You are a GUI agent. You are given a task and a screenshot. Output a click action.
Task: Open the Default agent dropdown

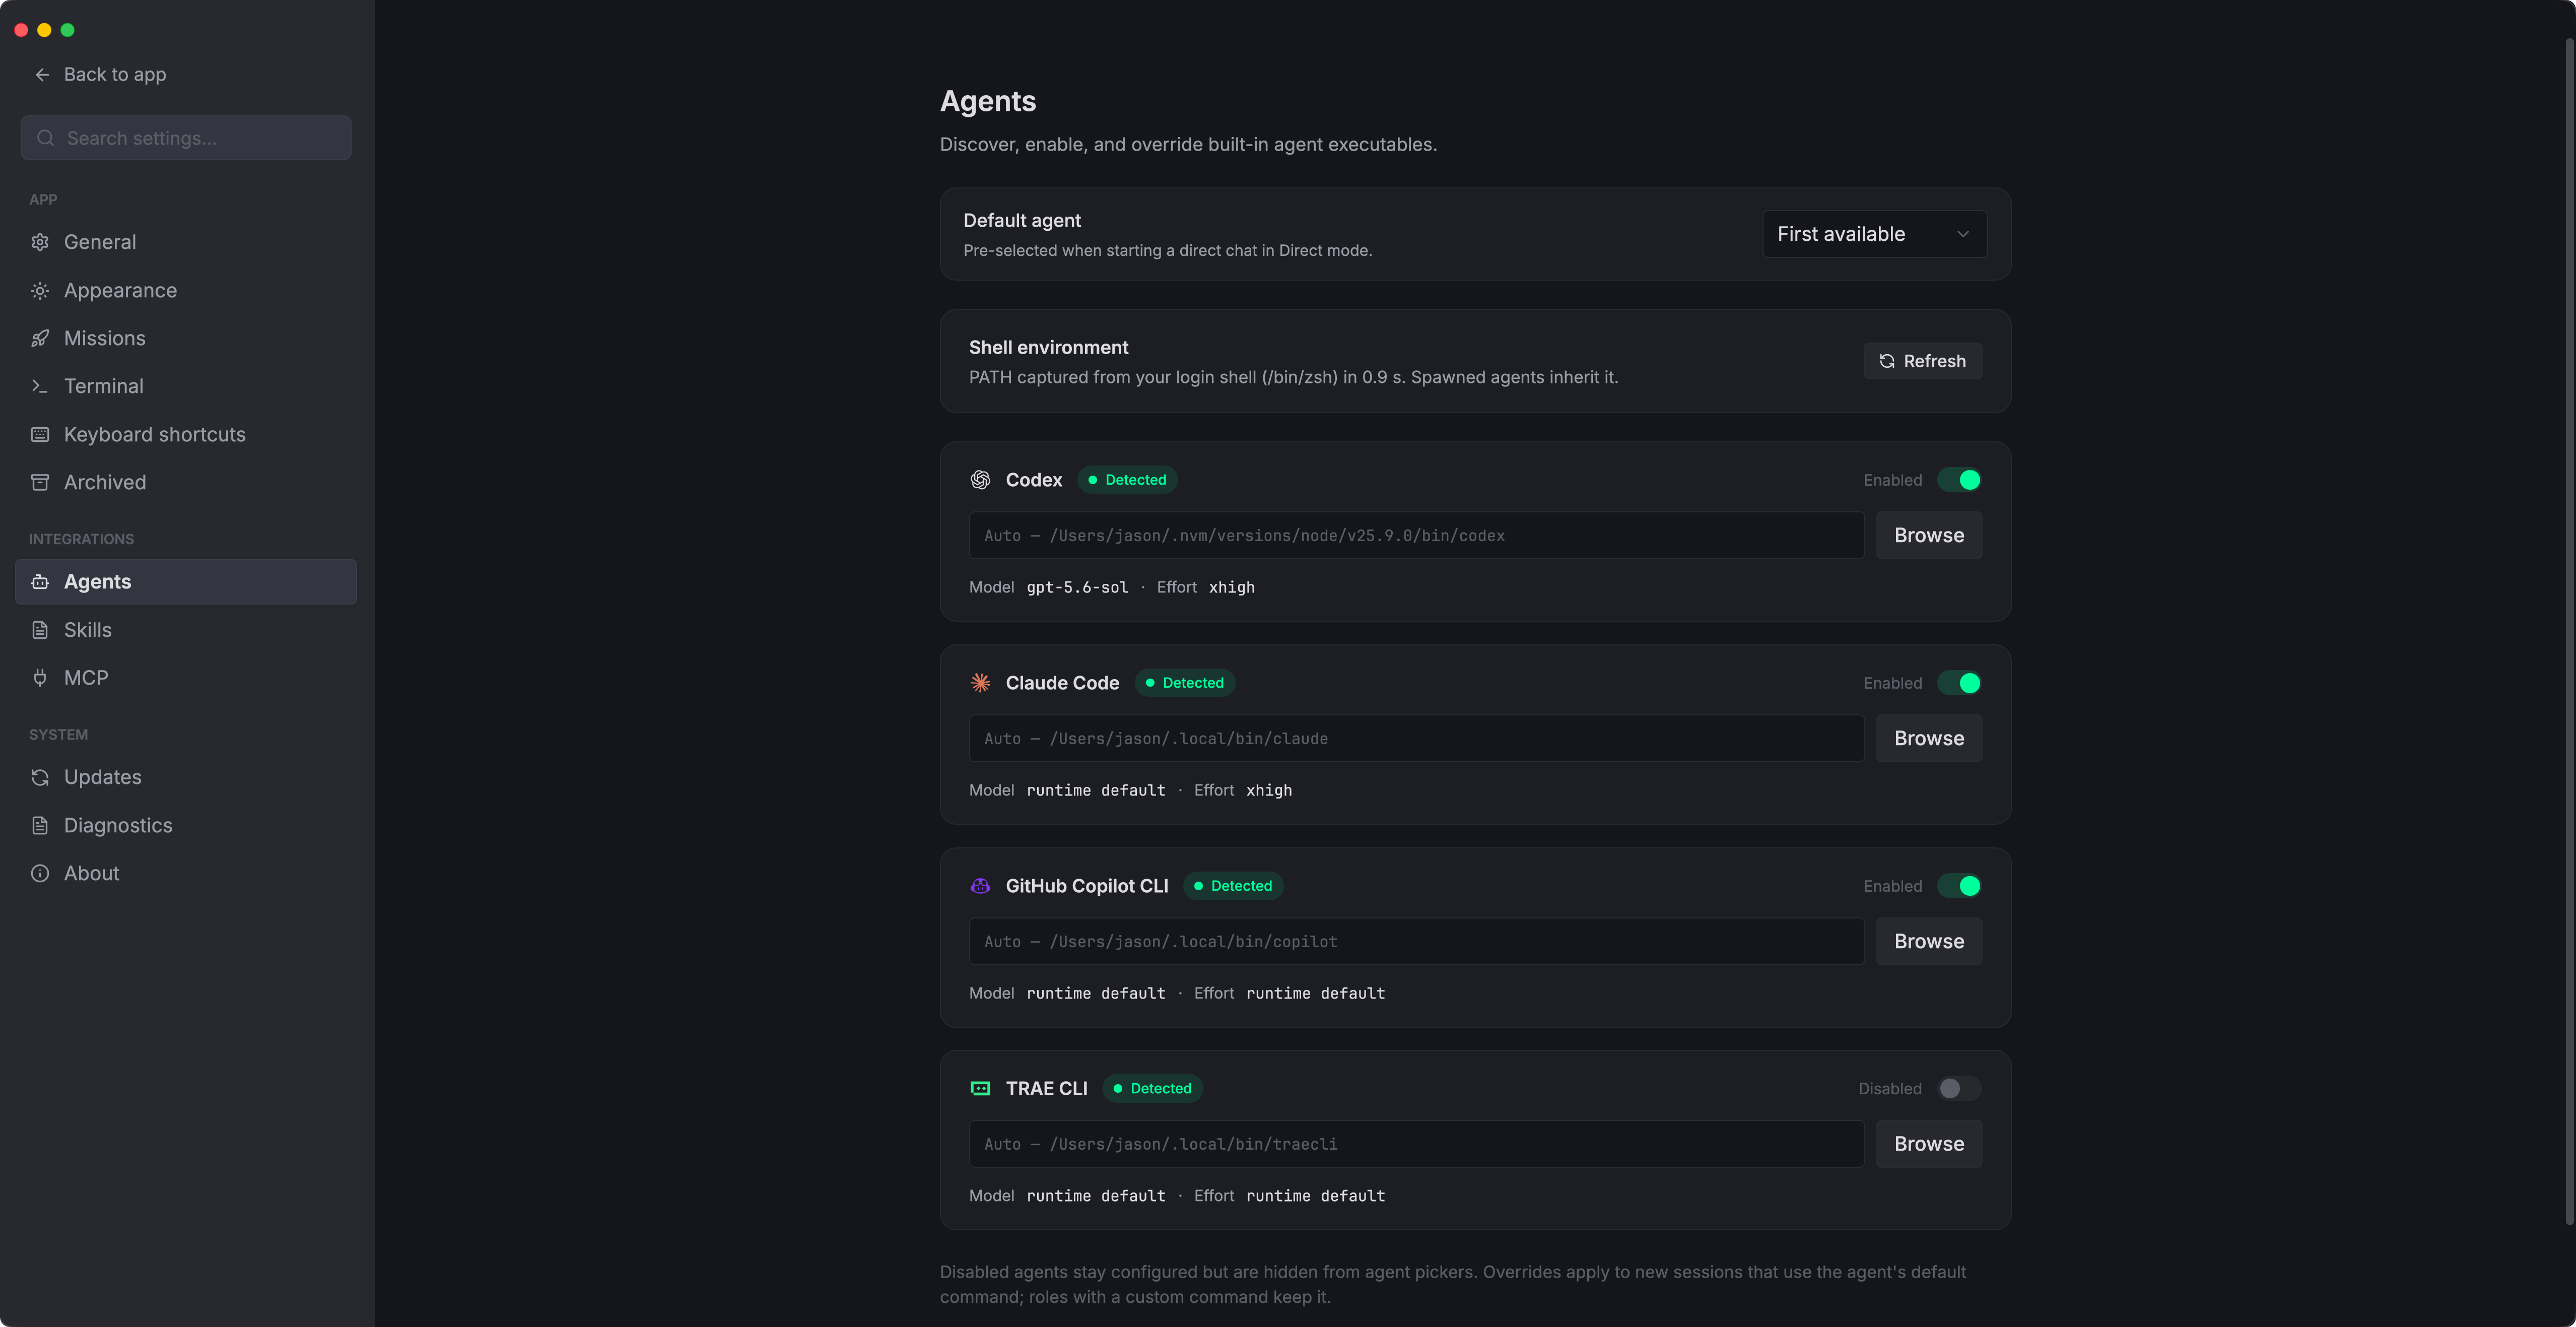(x=1874, y=234)
